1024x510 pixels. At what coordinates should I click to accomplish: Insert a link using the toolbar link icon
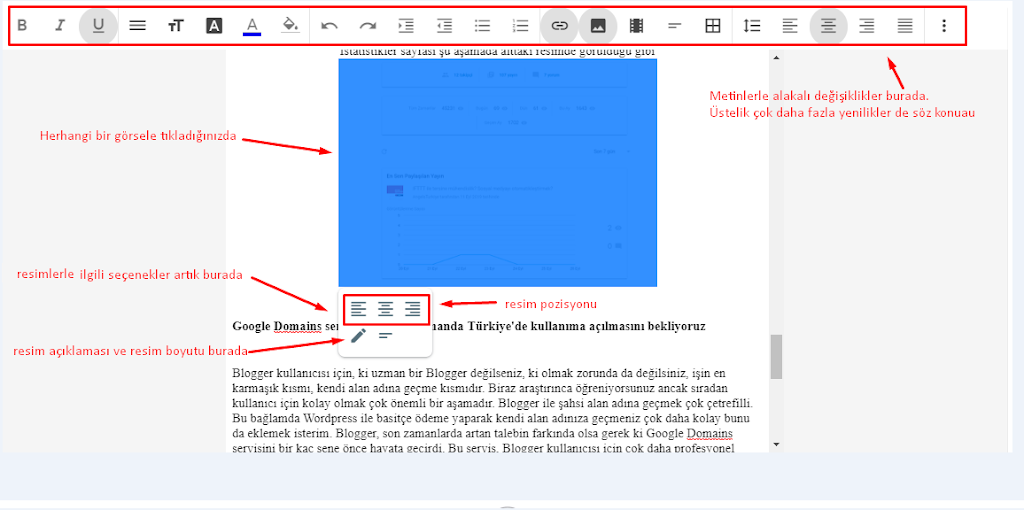(559, 26)
